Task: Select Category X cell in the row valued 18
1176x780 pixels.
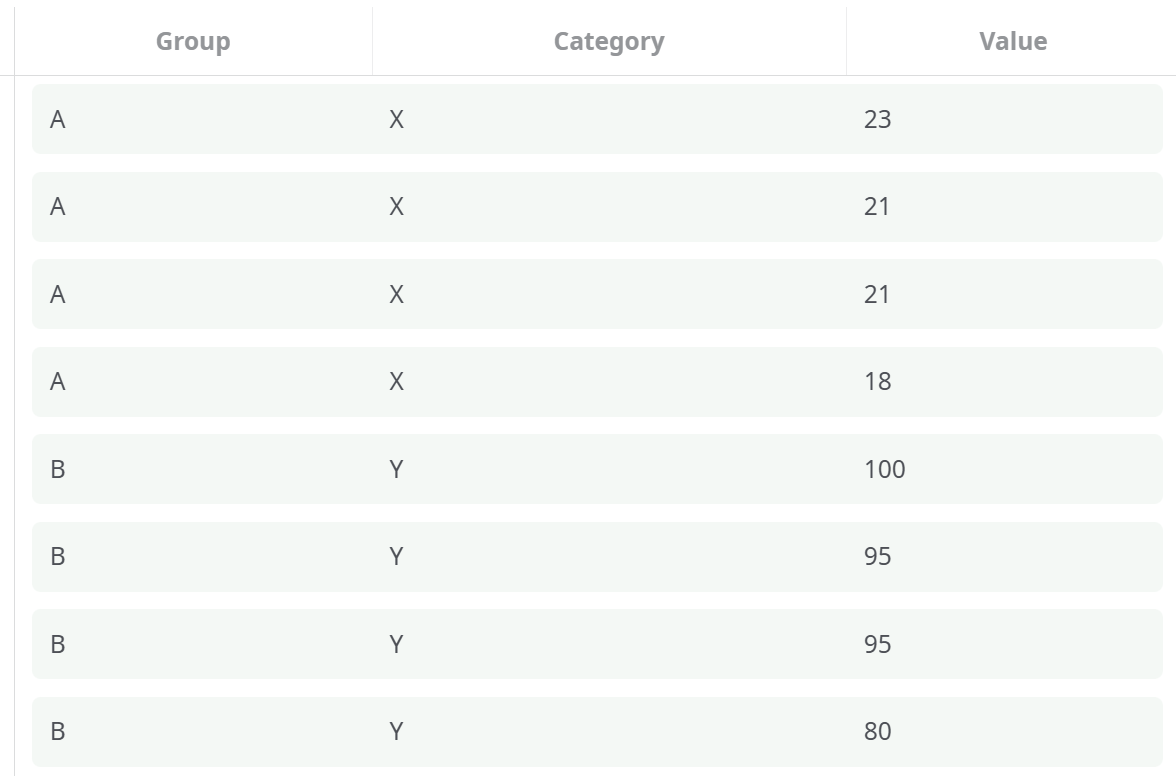Action: coord(396,381)
